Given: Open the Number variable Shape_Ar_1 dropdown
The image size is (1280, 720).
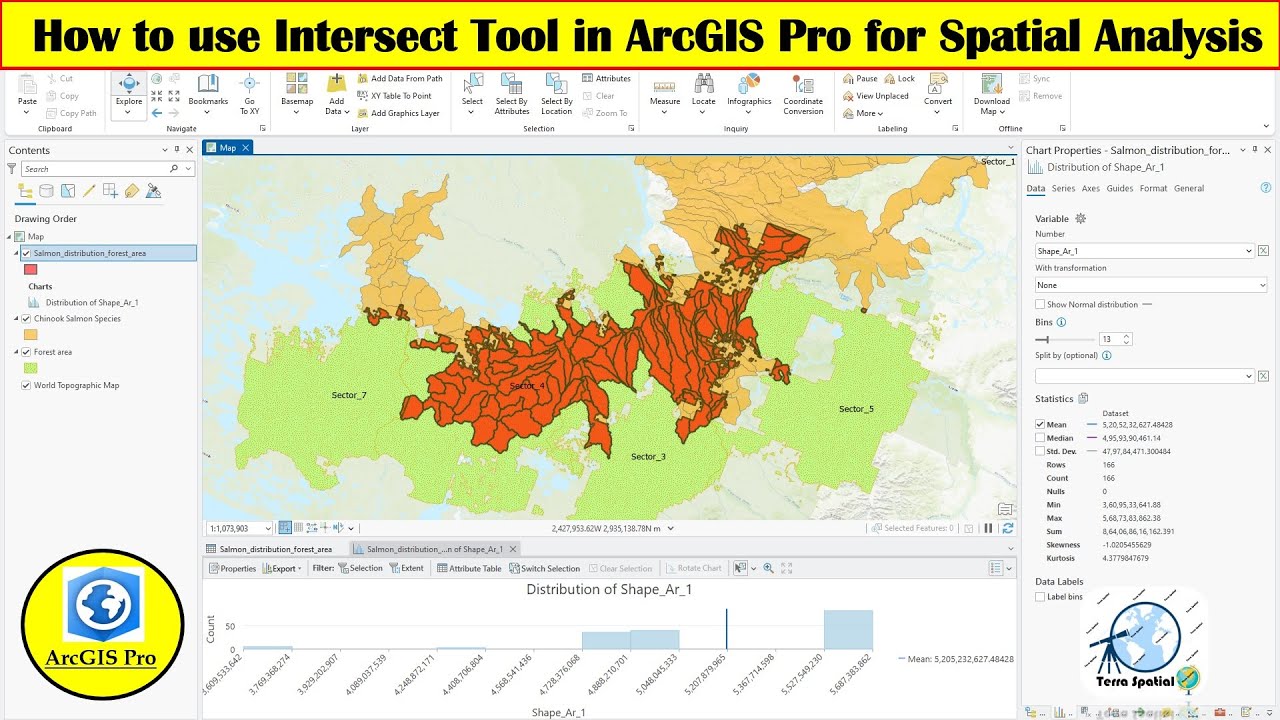Looking at the screenshot, I should point(1144,251).
